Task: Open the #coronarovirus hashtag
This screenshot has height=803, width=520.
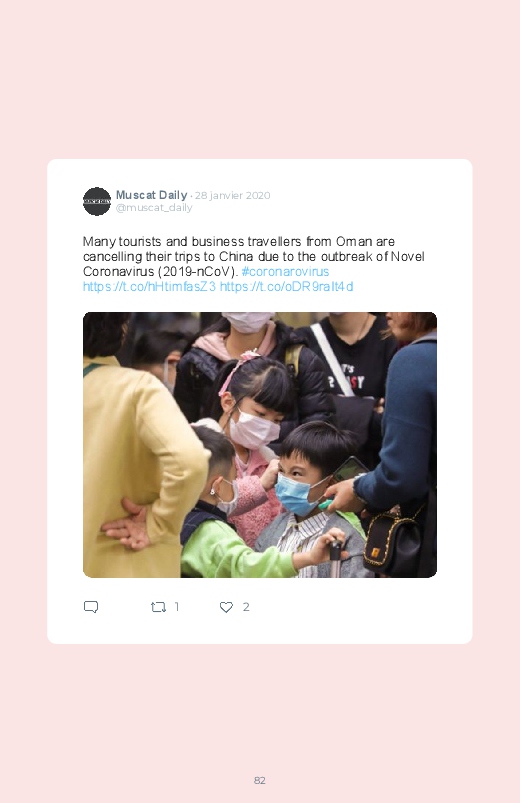Action: click(285, 271)
